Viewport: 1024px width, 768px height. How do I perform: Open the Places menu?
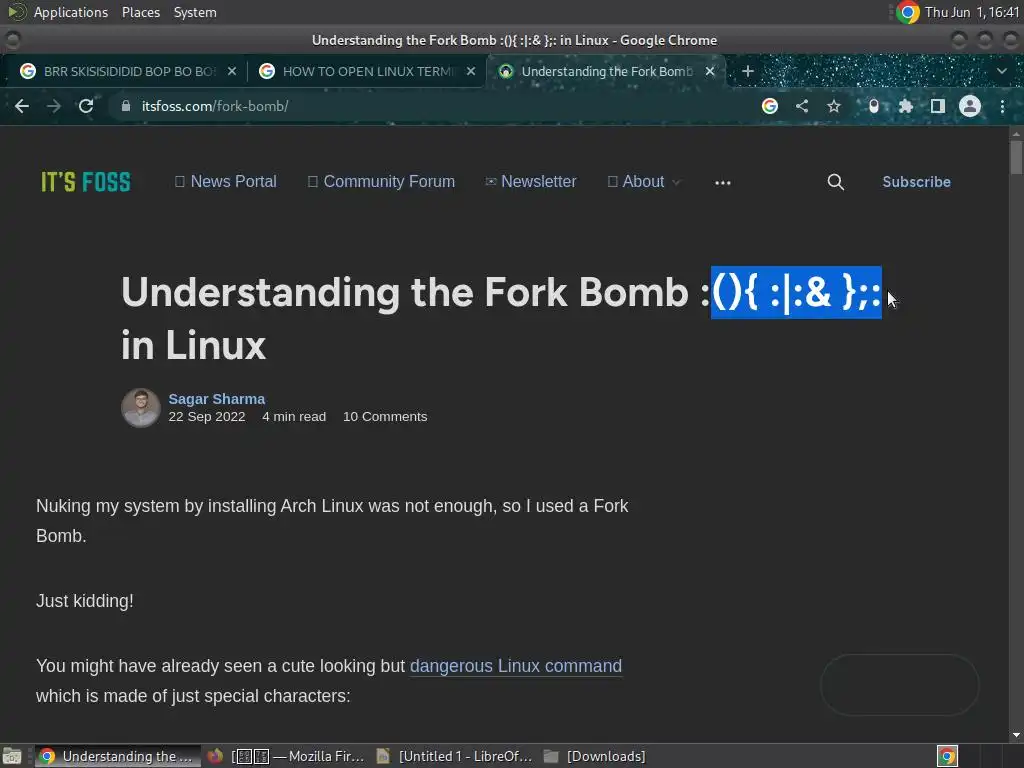[141, 12]
